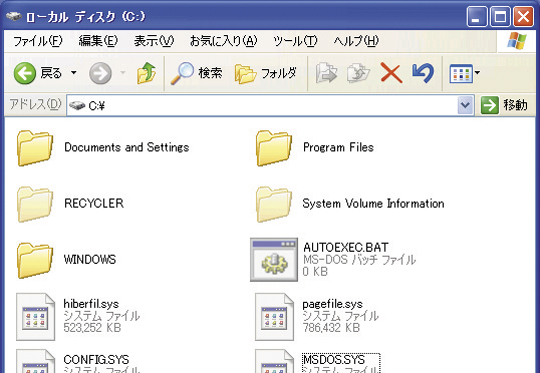Viewport: 540px width, 373px height.
Task: Click the 523,252 KB size text
Action: click(92, 328)
